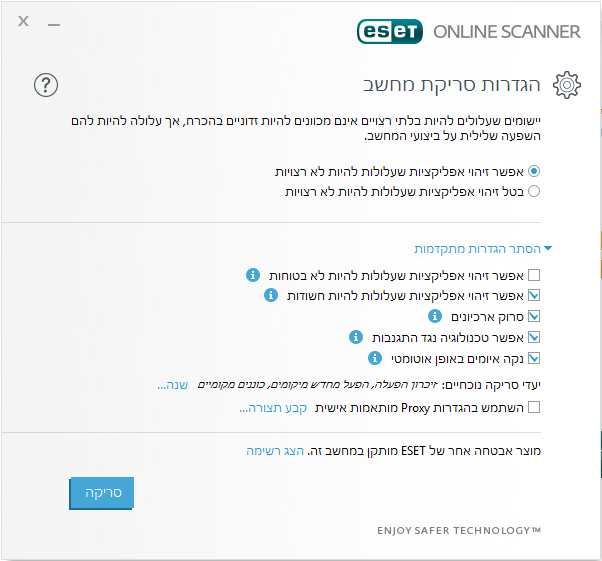Select radio בטל זיהוי אפליקציות שעלולות להיות לא רצויות
602x561 pixels.
(534, 191)
